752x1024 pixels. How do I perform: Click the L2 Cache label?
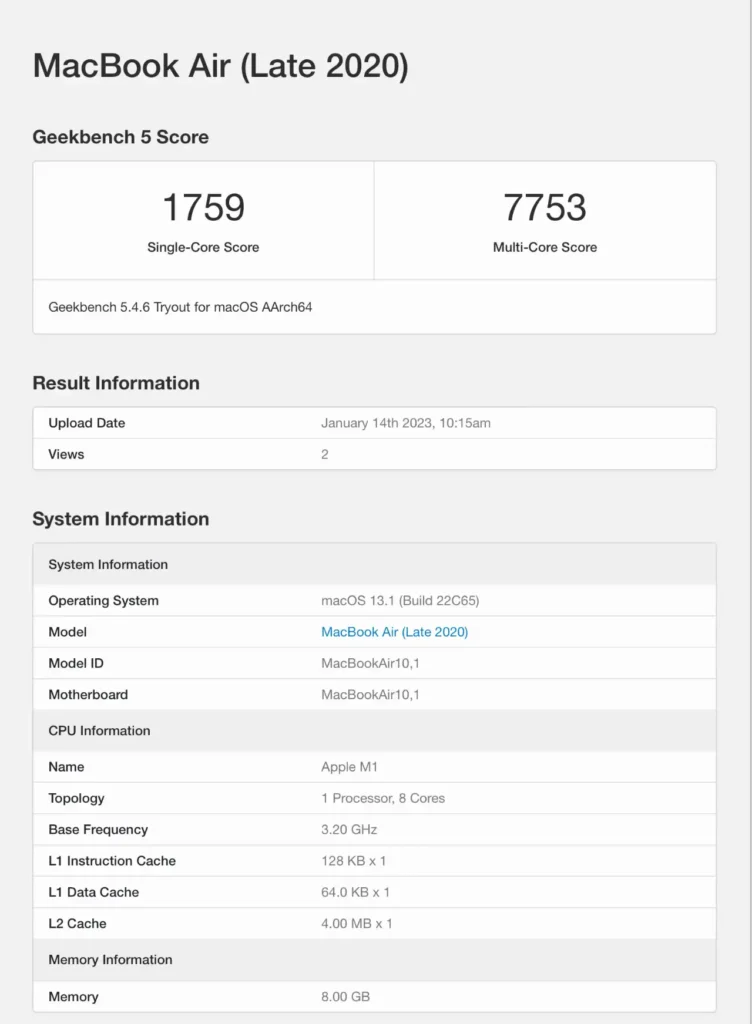77,924
